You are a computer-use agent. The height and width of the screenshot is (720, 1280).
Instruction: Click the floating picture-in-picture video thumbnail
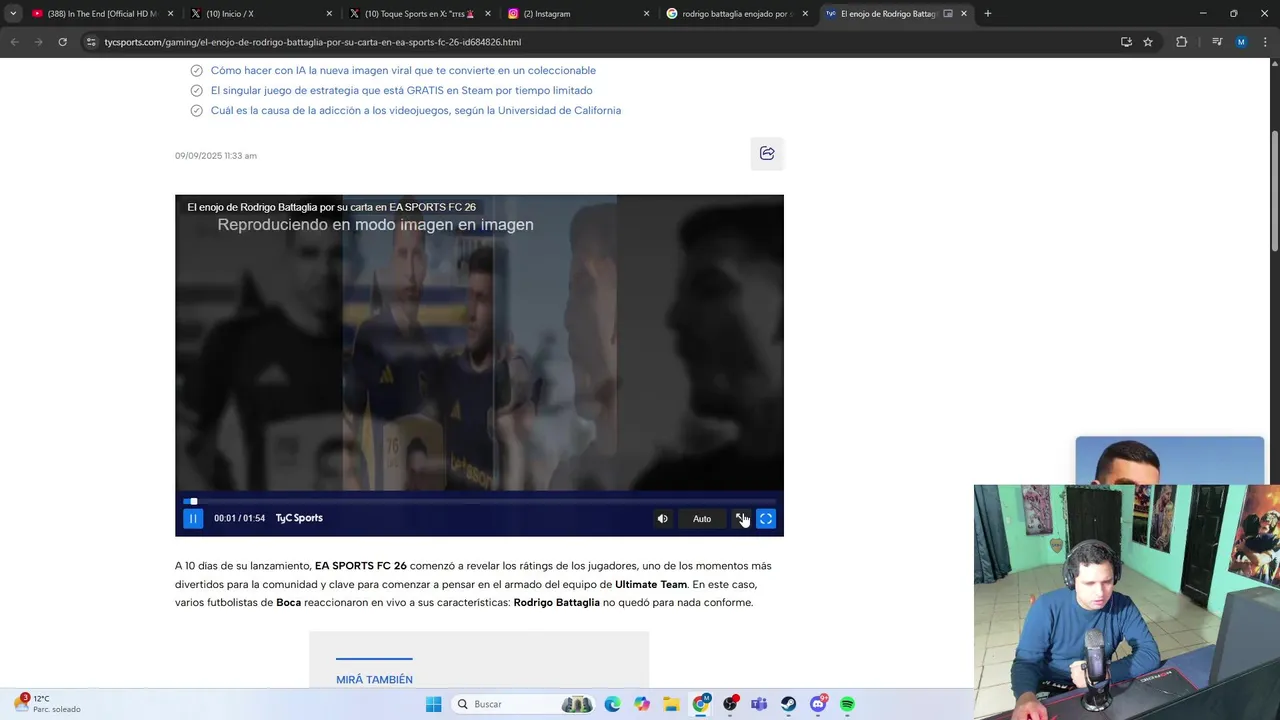1170,461
